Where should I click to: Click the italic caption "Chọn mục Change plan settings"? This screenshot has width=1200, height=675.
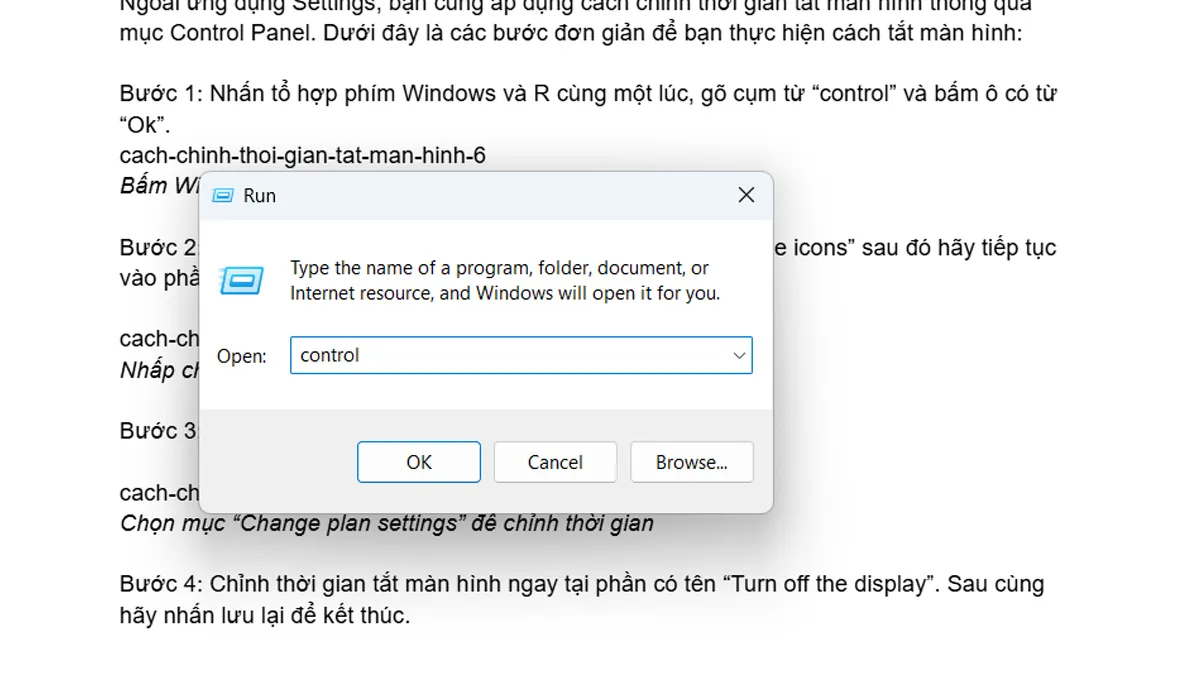pos(386,522)
